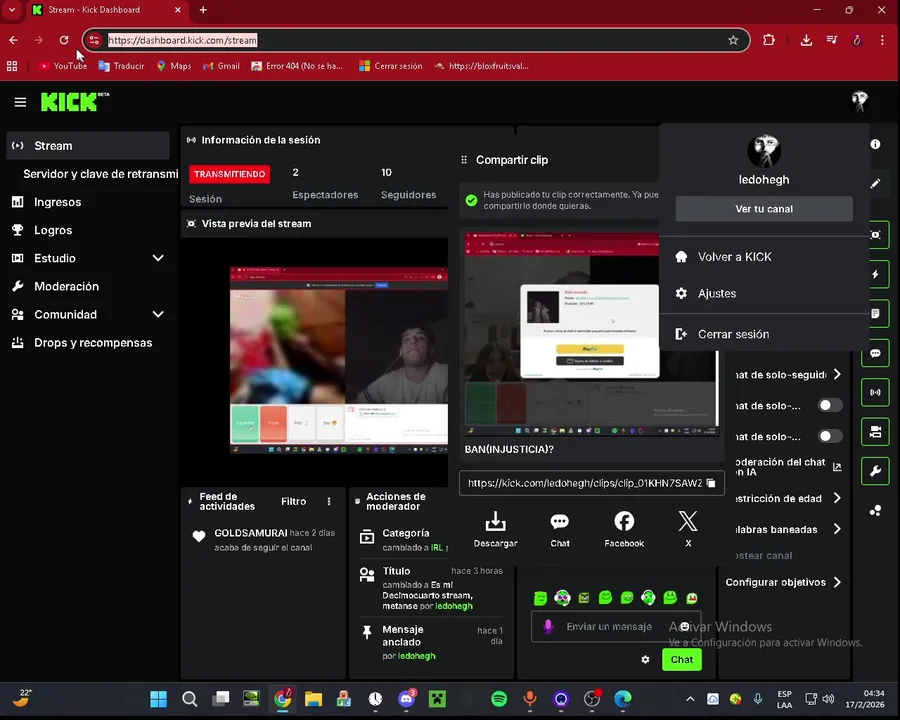The image size is (900, 720).
Task: Click the wrench tools icon on the right rail
Action: point(875,471)
